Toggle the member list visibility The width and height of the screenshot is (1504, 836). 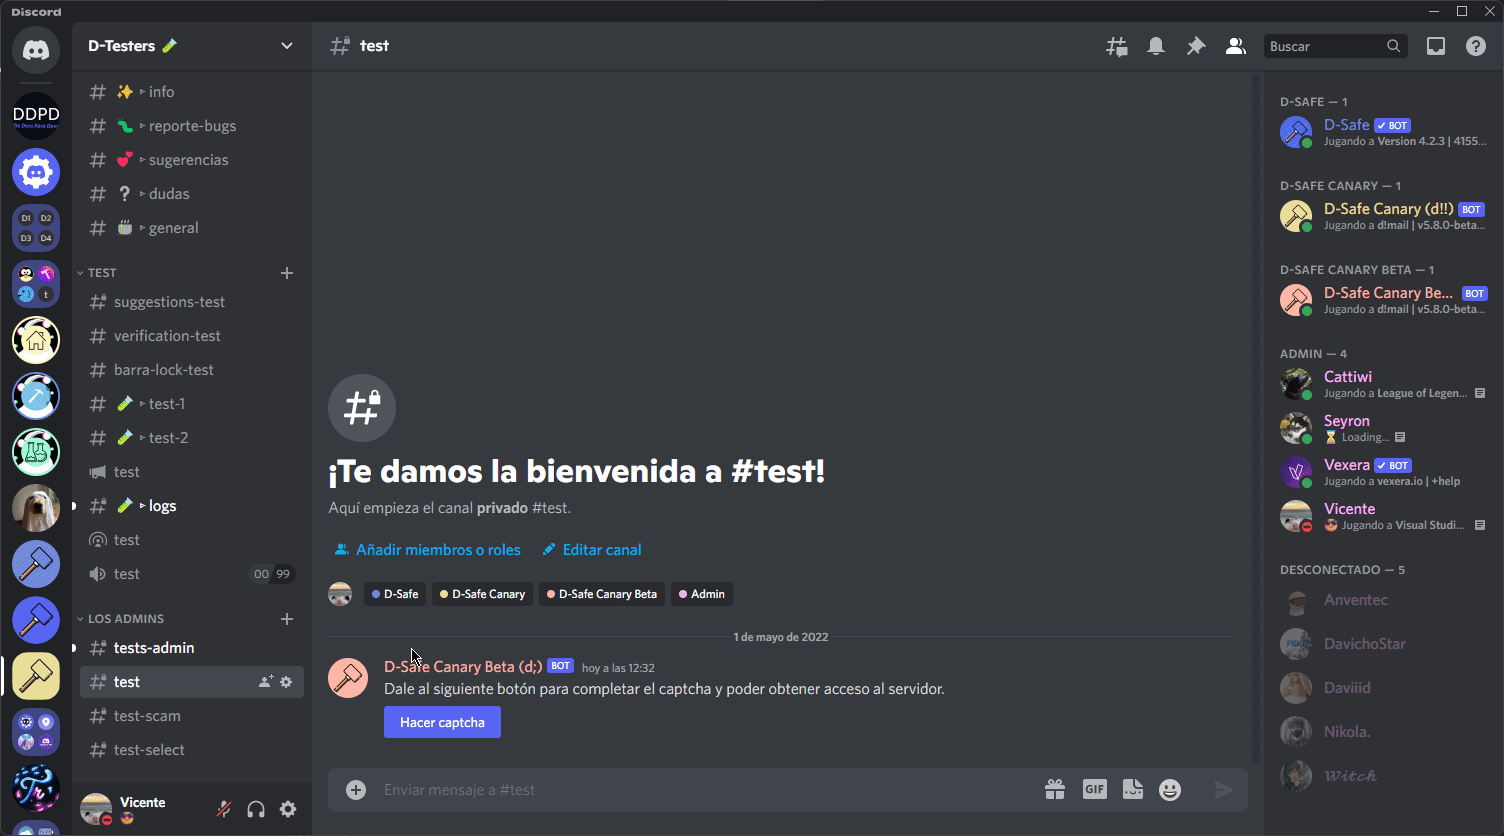[x=1236, y=46]
